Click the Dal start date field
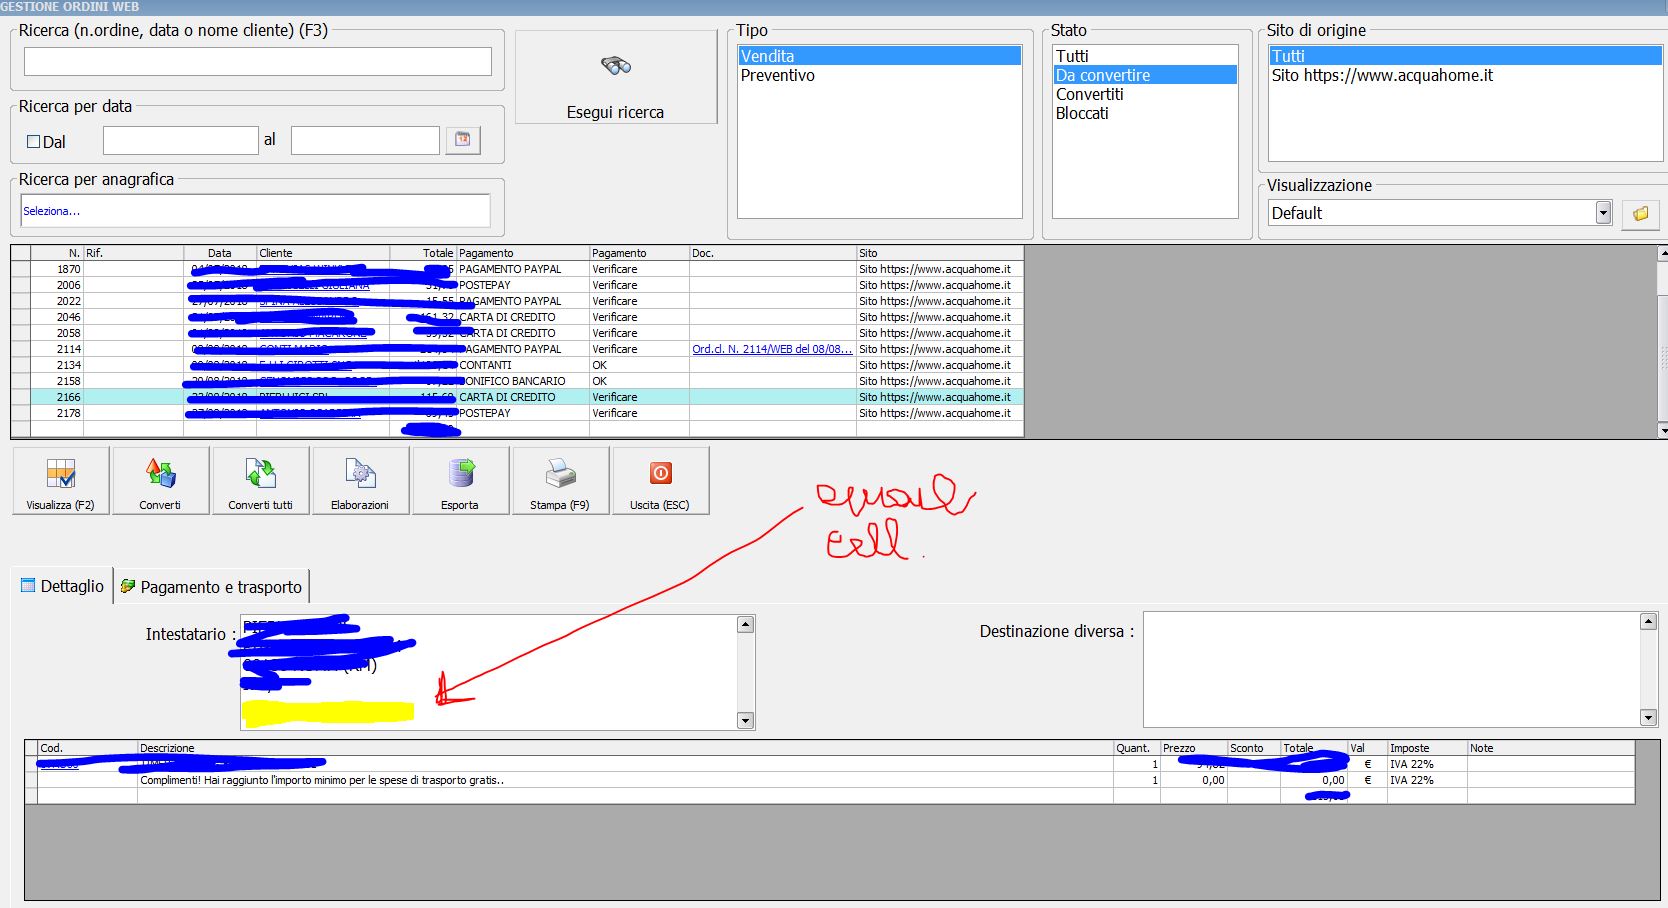This screenshot has height=908, width=1668. (x=181, y=140)
